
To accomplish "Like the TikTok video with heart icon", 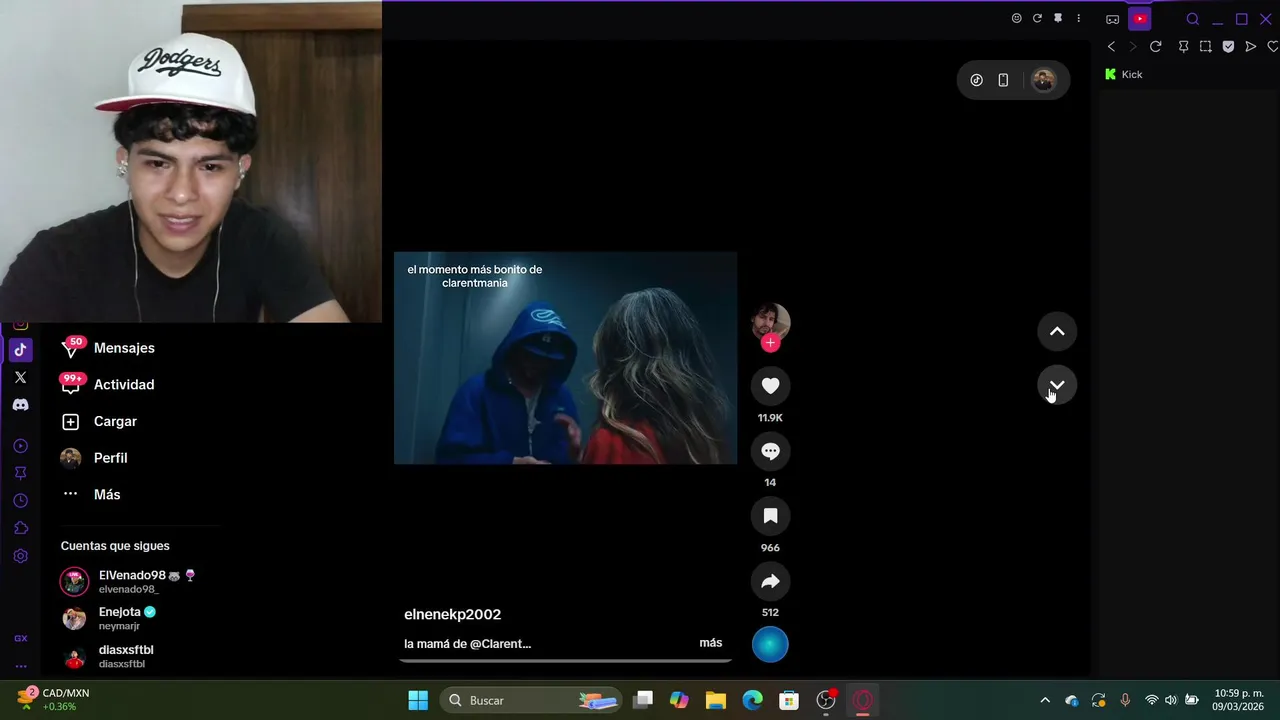I will pyautogui.click(x=770, y=386).
